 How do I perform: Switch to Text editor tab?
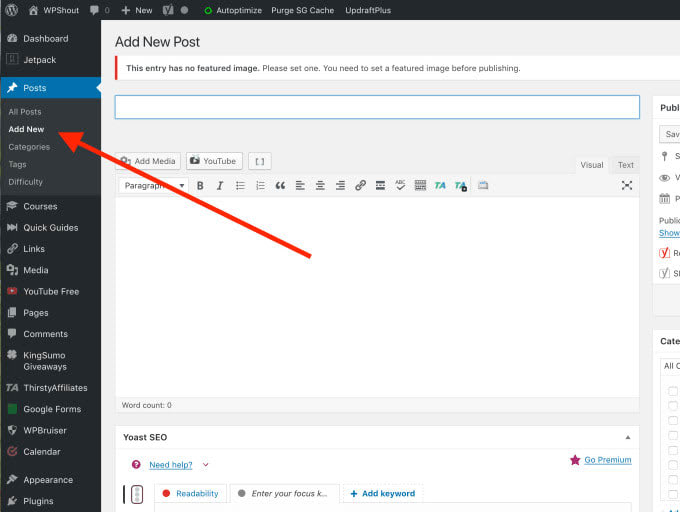625,165
